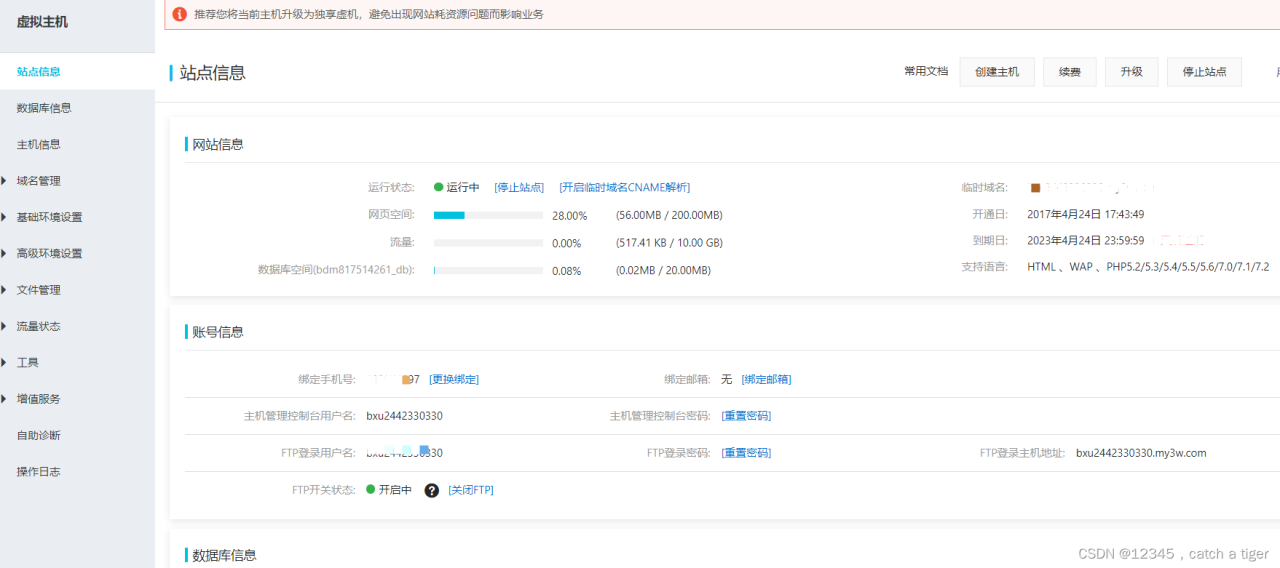Viewport: 1280px width, 568px height.
Task: Expand 基础环境设置 sidebar section
Action: pyautogui.click(x=49, y=217)
